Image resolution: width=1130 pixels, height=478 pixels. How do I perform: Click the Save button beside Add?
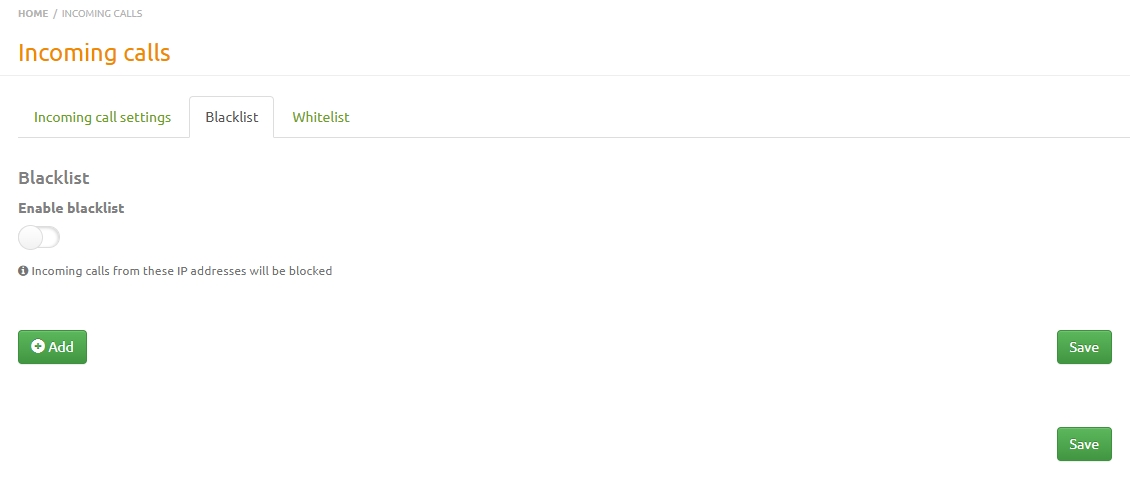1084,347
